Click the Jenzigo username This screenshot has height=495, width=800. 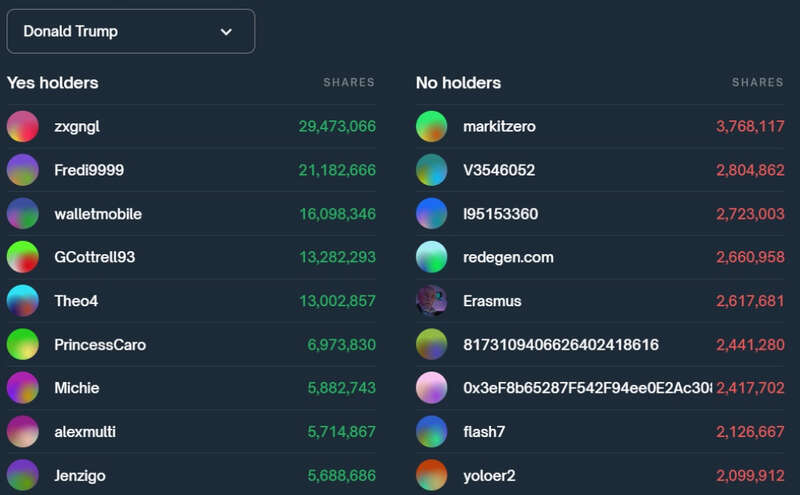tap(80, 476)
